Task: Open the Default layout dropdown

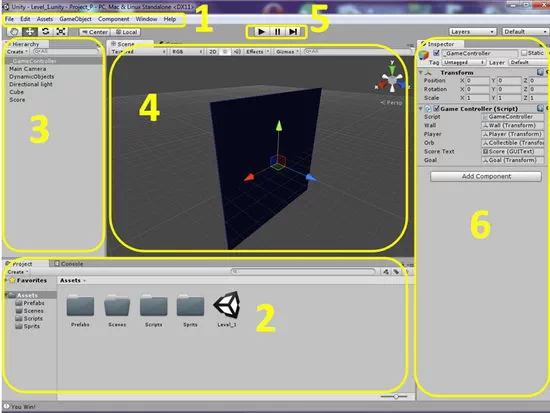Action: tap(525, 32)
